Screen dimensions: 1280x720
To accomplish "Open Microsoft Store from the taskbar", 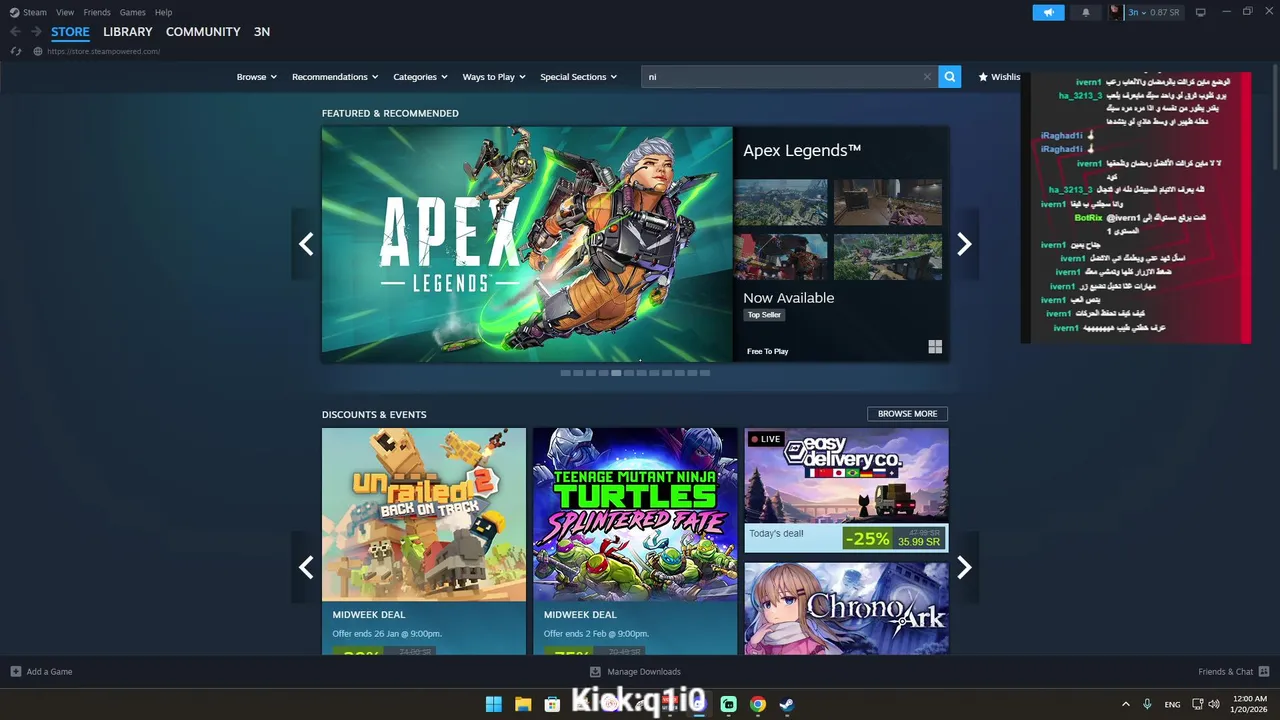I will click(x=551, y=704).
